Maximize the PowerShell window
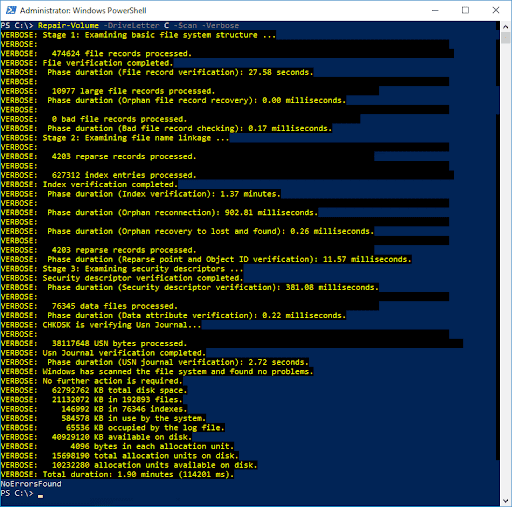Viewport: 512px width, 507px height. pyautogui.click(x=465, y=10)
